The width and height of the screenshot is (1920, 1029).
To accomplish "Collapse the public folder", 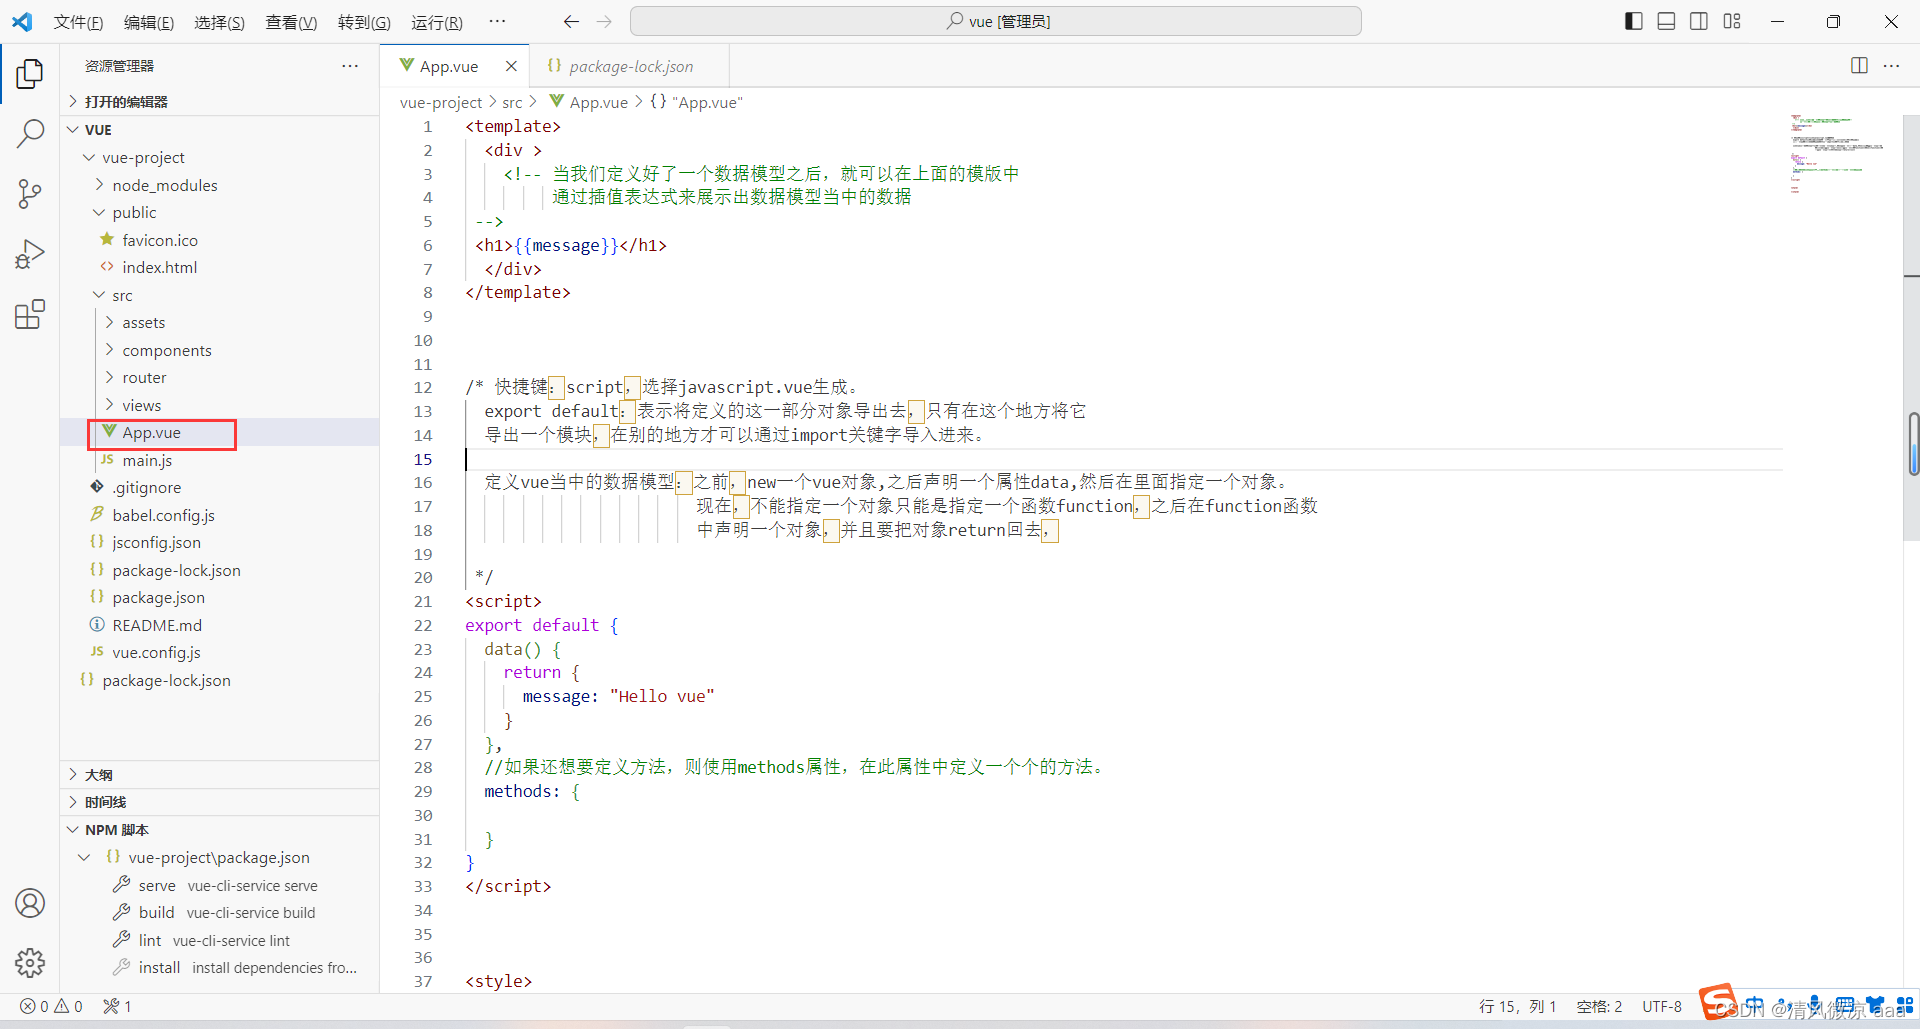I will (220, 213).
